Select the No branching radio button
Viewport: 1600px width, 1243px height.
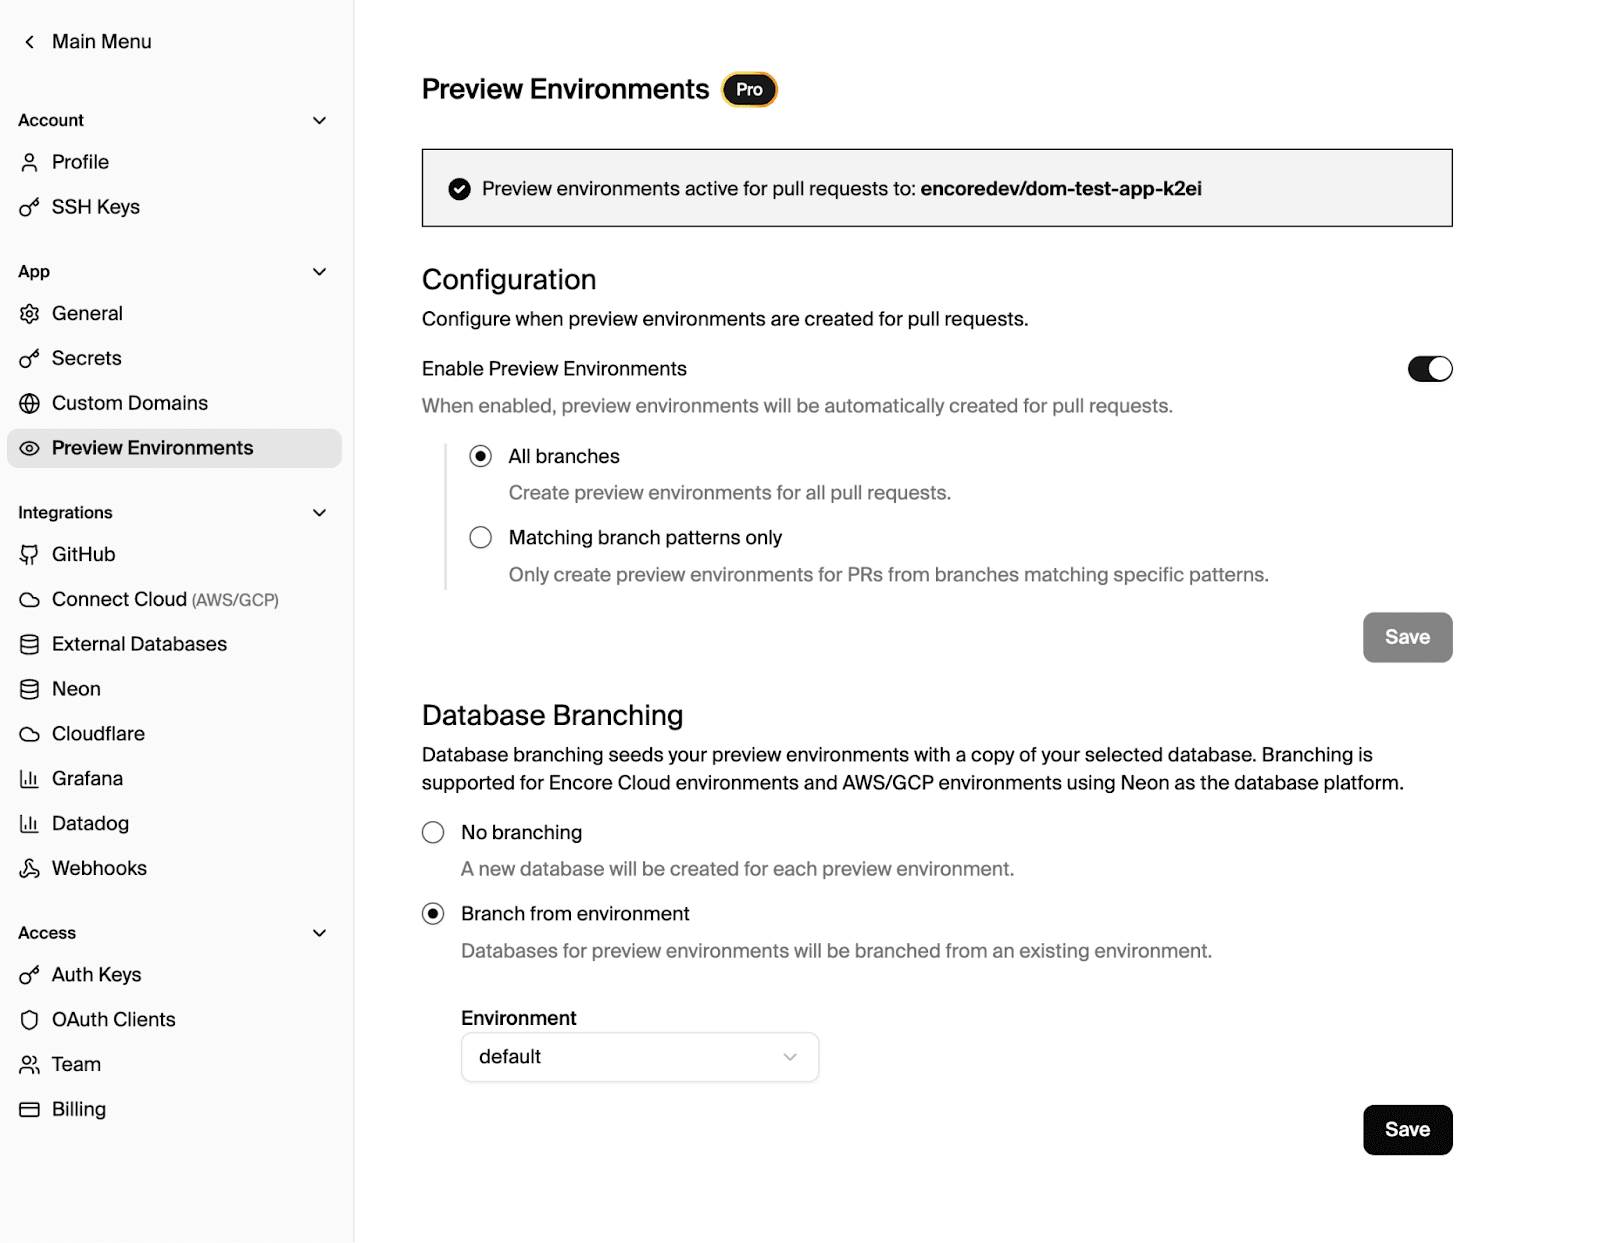[433, 833]
